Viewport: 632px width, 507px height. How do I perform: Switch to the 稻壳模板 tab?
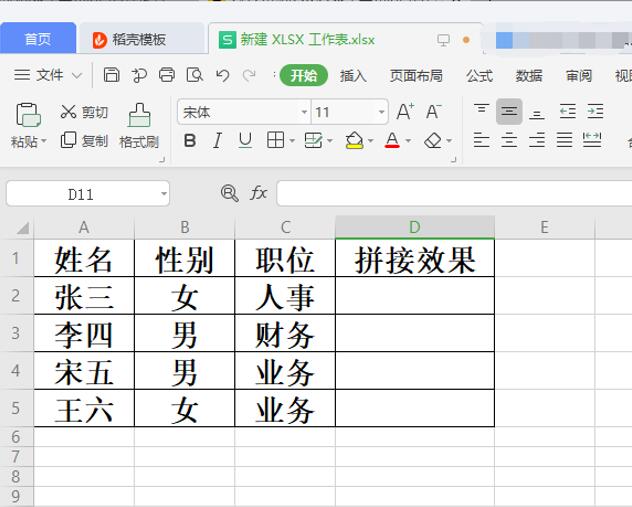(141, 39)
